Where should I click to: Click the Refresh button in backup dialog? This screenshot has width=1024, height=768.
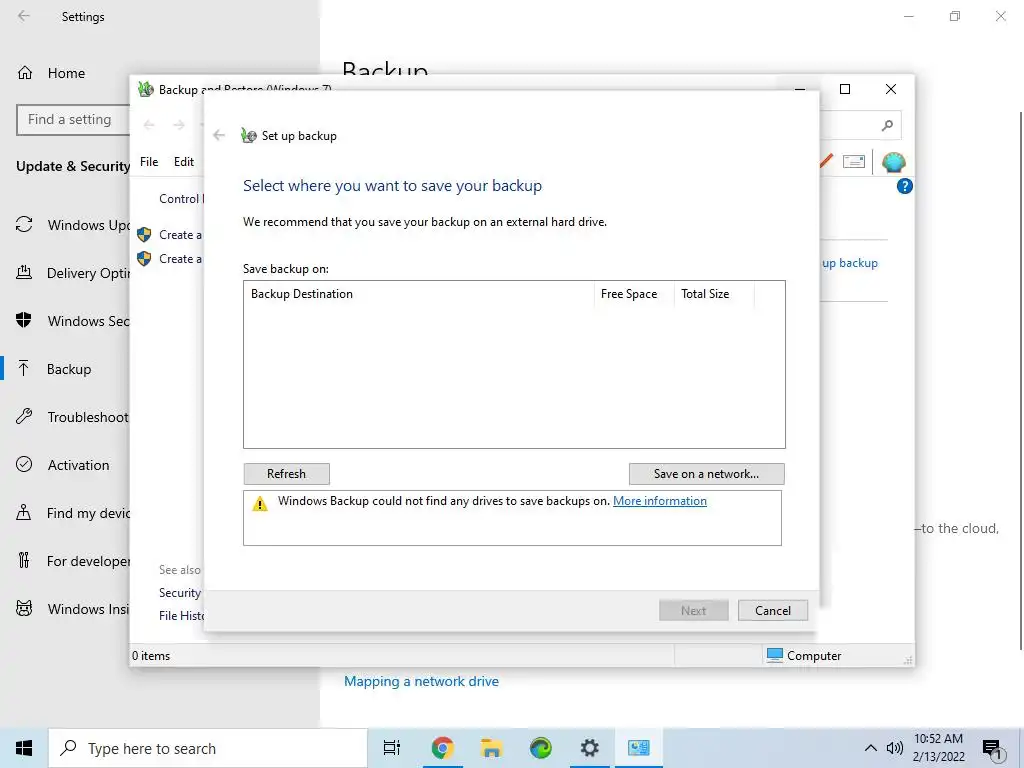(x=286, y=473)
